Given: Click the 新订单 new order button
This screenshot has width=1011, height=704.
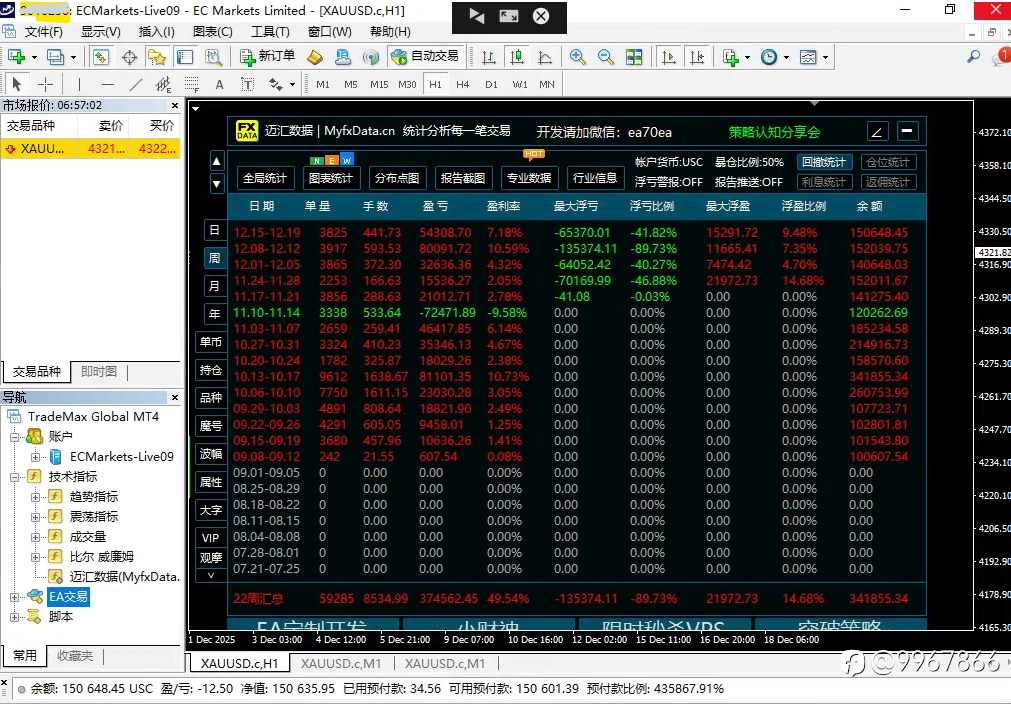Looking at the screenshot, I should click(267, 57).
